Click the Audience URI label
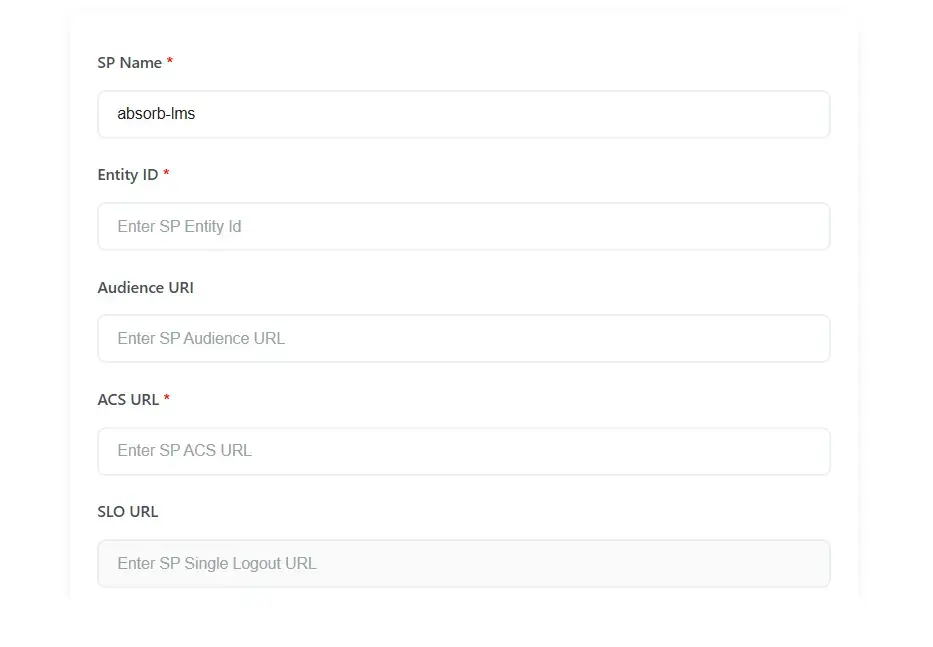Viewport: 933px width, 647px height. point(145,287)
